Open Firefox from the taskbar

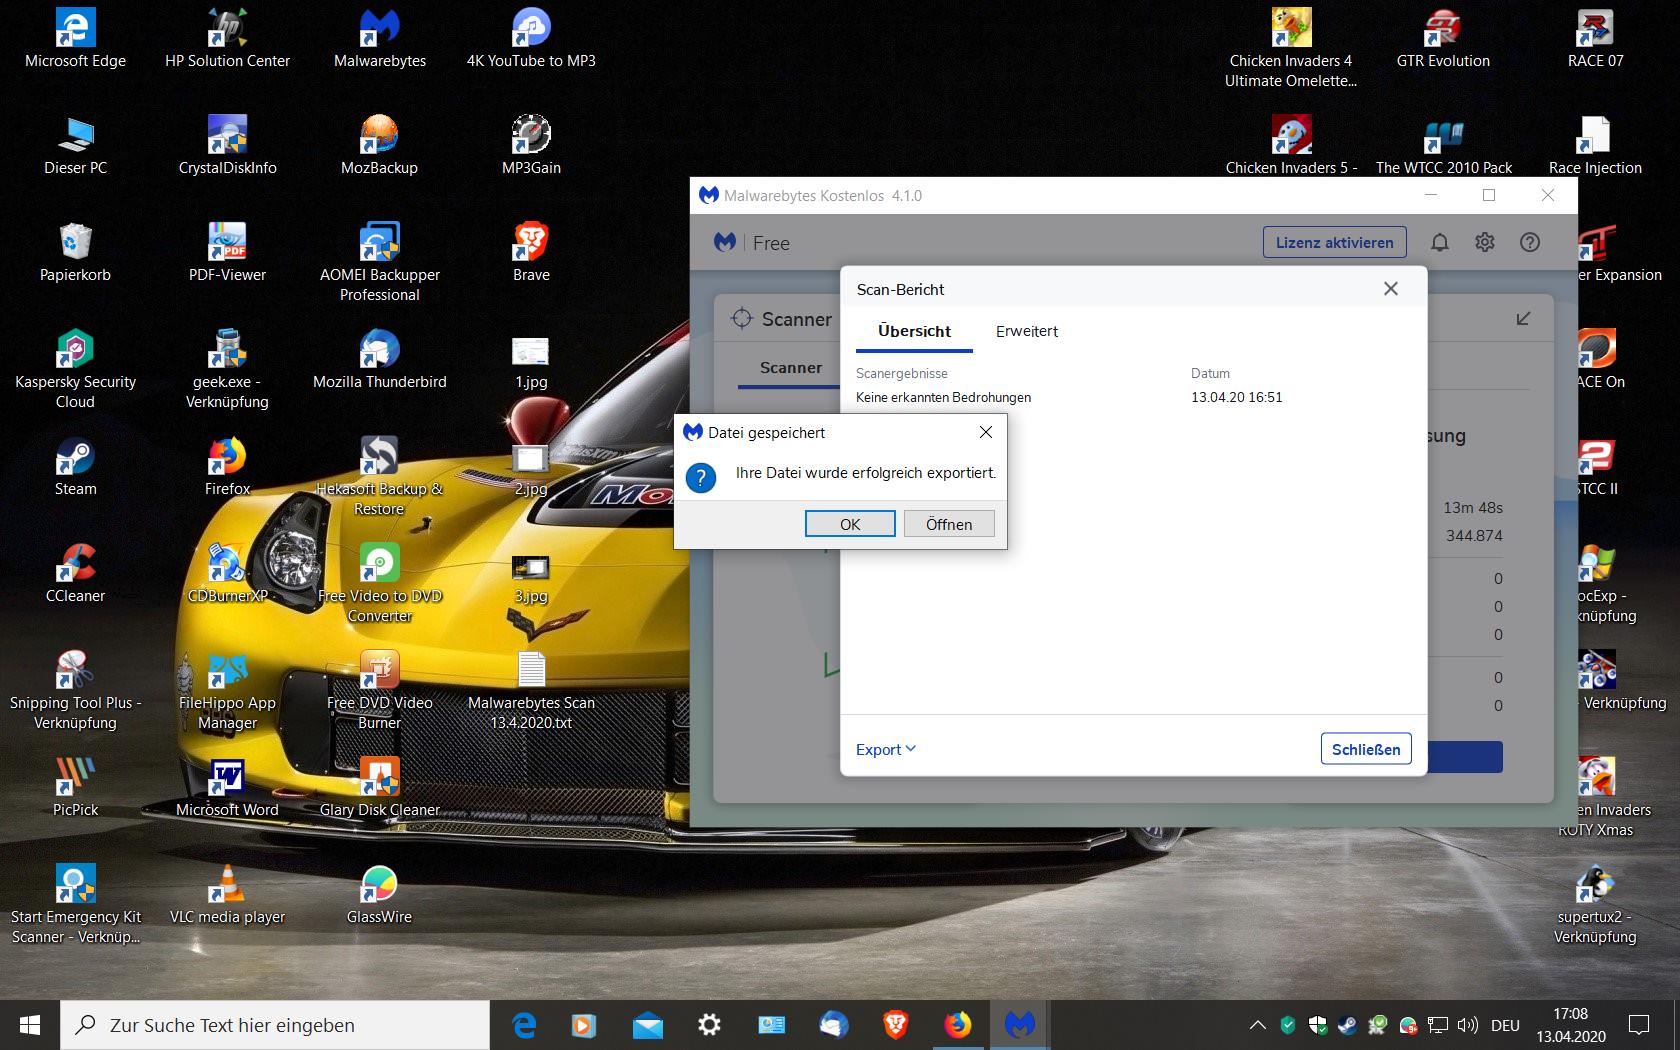click(x=957, y=1025)
